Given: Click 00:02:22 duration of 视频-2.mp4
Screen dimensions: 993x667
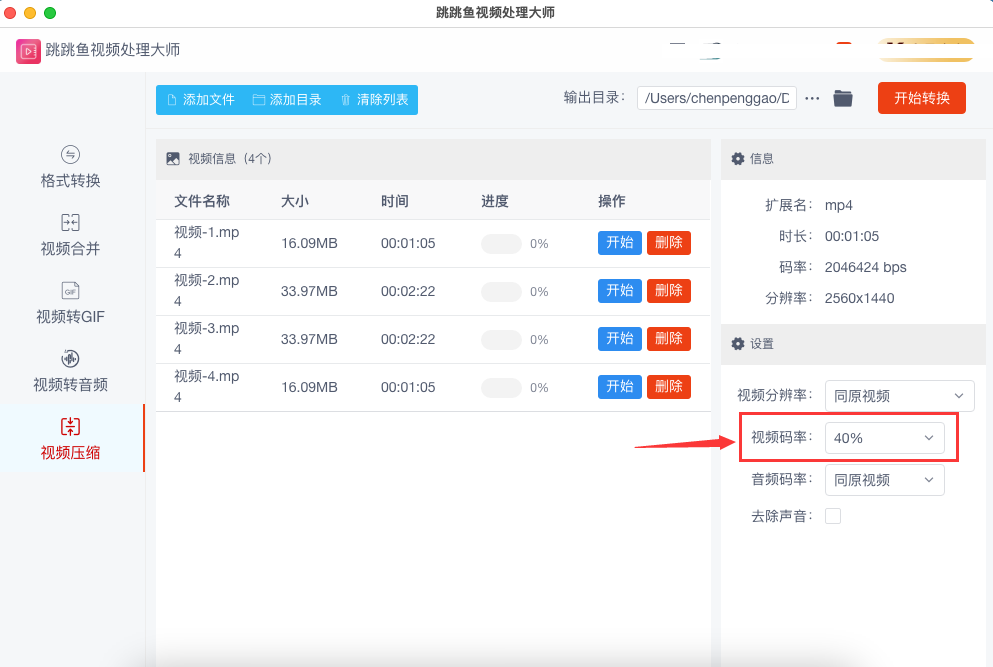Looking at the screenshot, I should (x=408, y=291).
